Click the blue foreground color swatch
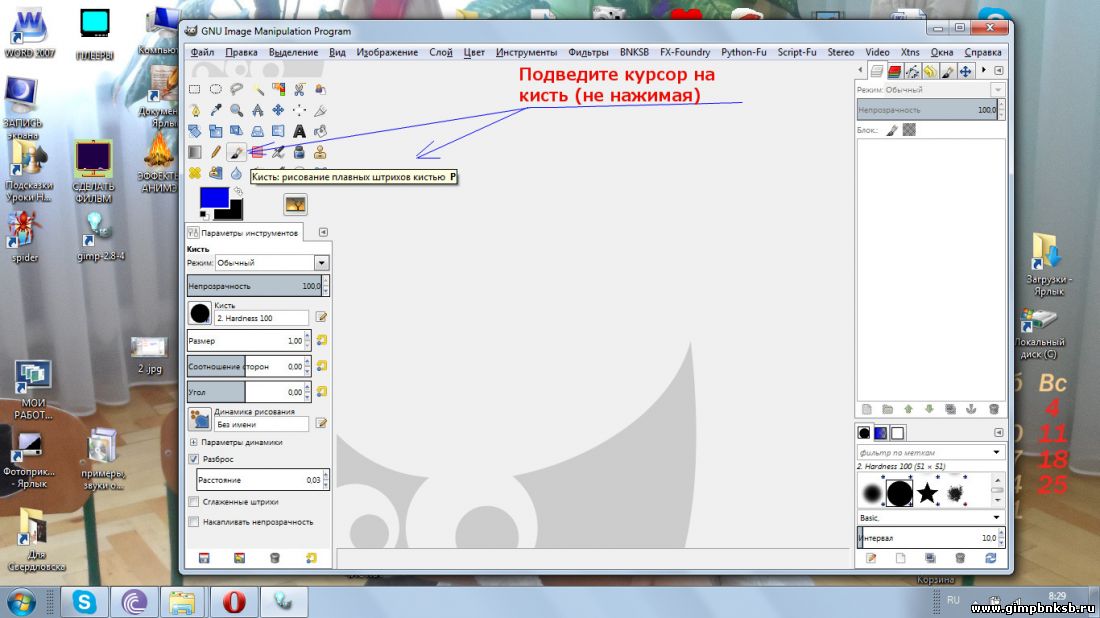1100x618 pixels. tap(214, 197)
